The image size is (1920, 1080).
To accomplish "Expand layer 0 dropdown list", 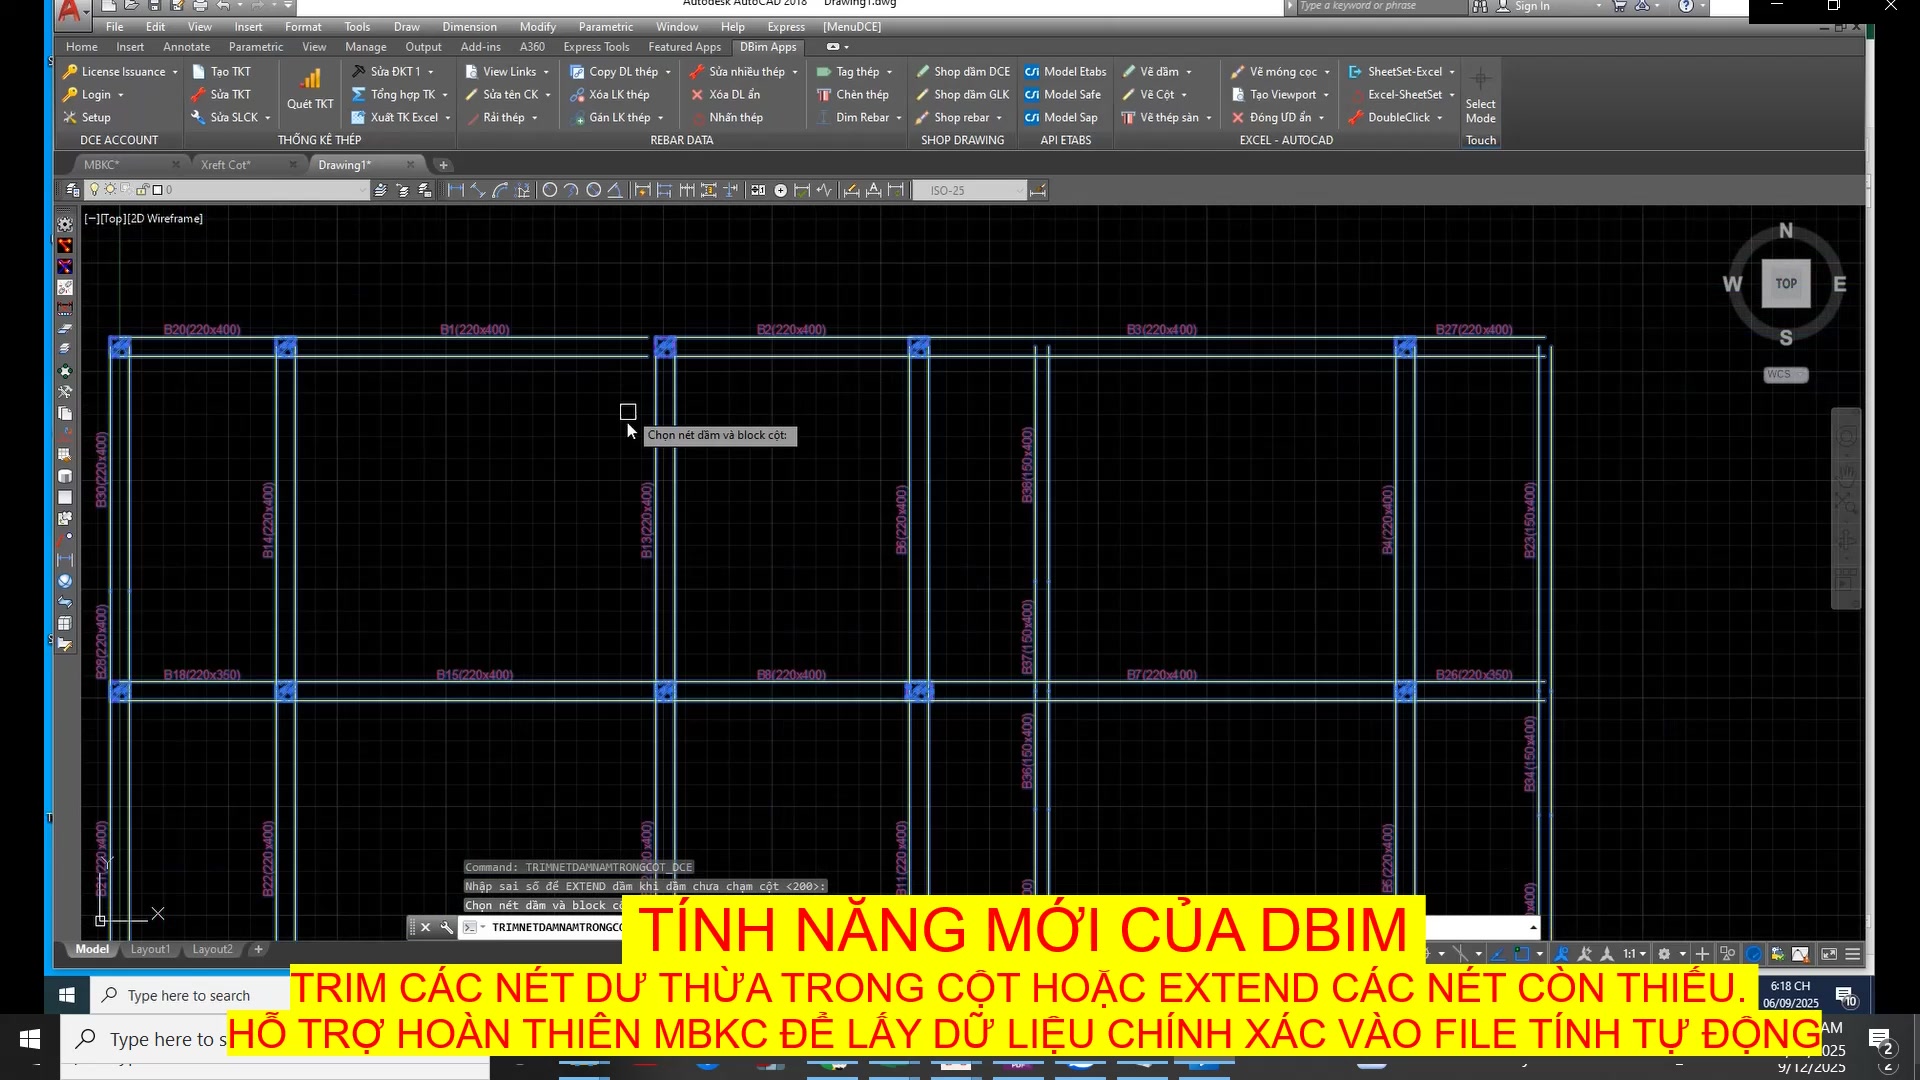I will point(364,190).
